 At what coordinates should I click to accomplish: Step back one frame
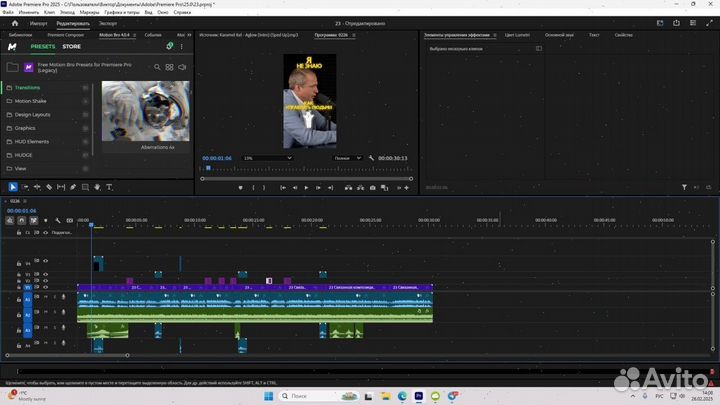pos(295,188)
